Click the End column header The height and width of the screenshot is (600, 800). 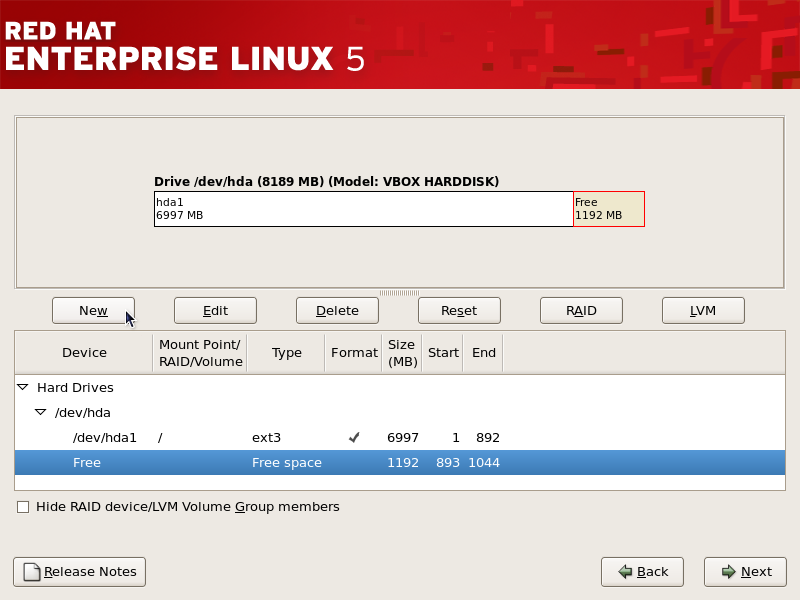coord(483,353)
